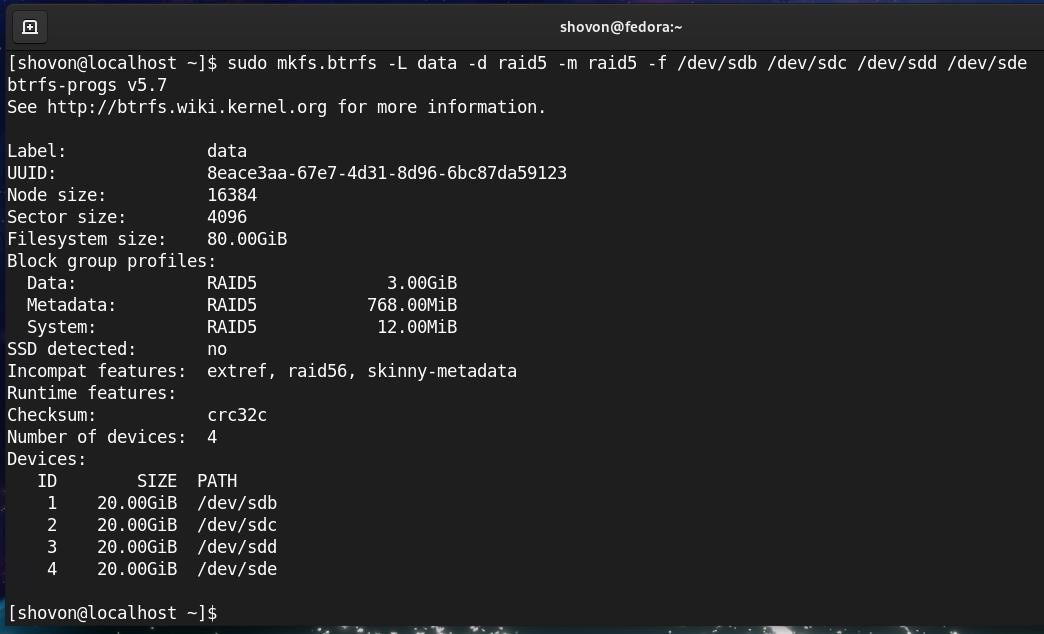Viewport: 1044px width, 634px height.
Task: Click the /dev/sdd path in device list
Action: click(237, 547)
